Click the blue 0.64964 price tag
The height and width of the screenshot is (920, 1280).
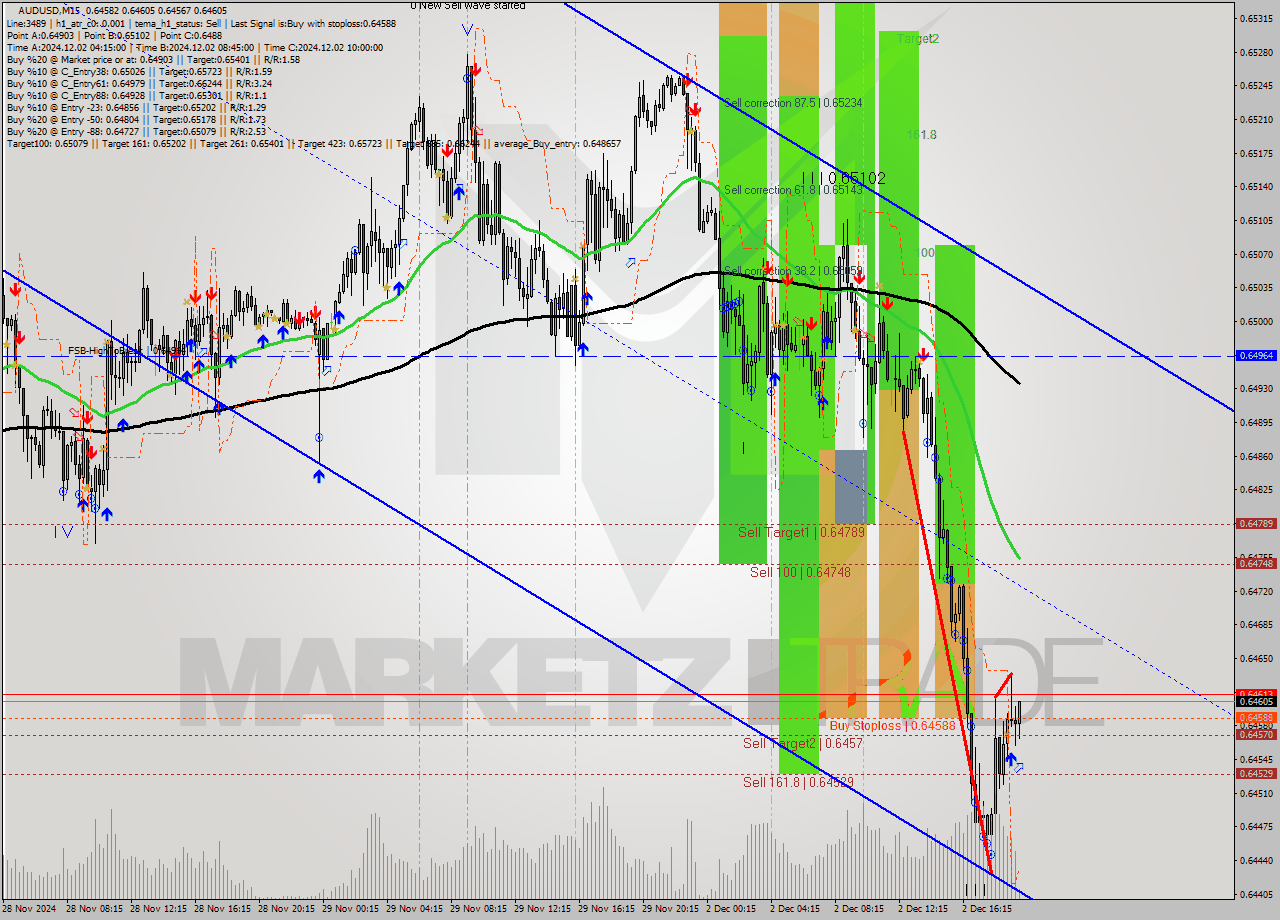1256,356
